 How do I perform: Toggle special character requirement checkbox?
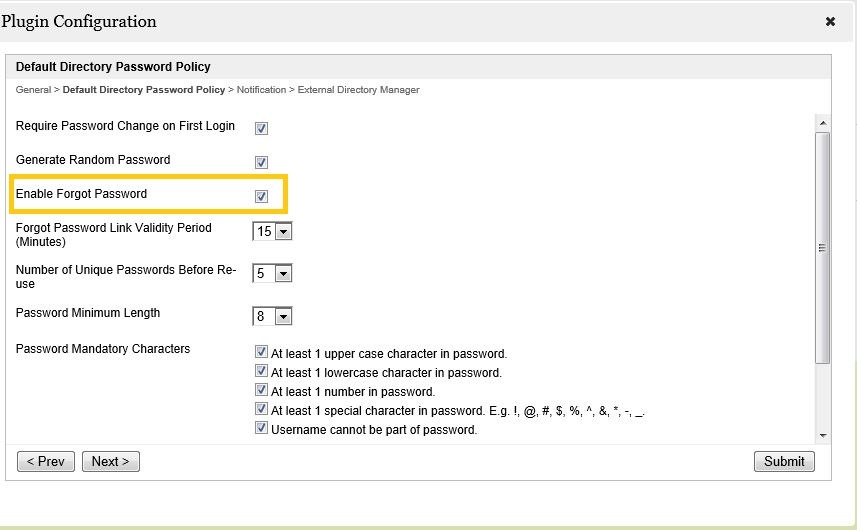pos(262,410)
